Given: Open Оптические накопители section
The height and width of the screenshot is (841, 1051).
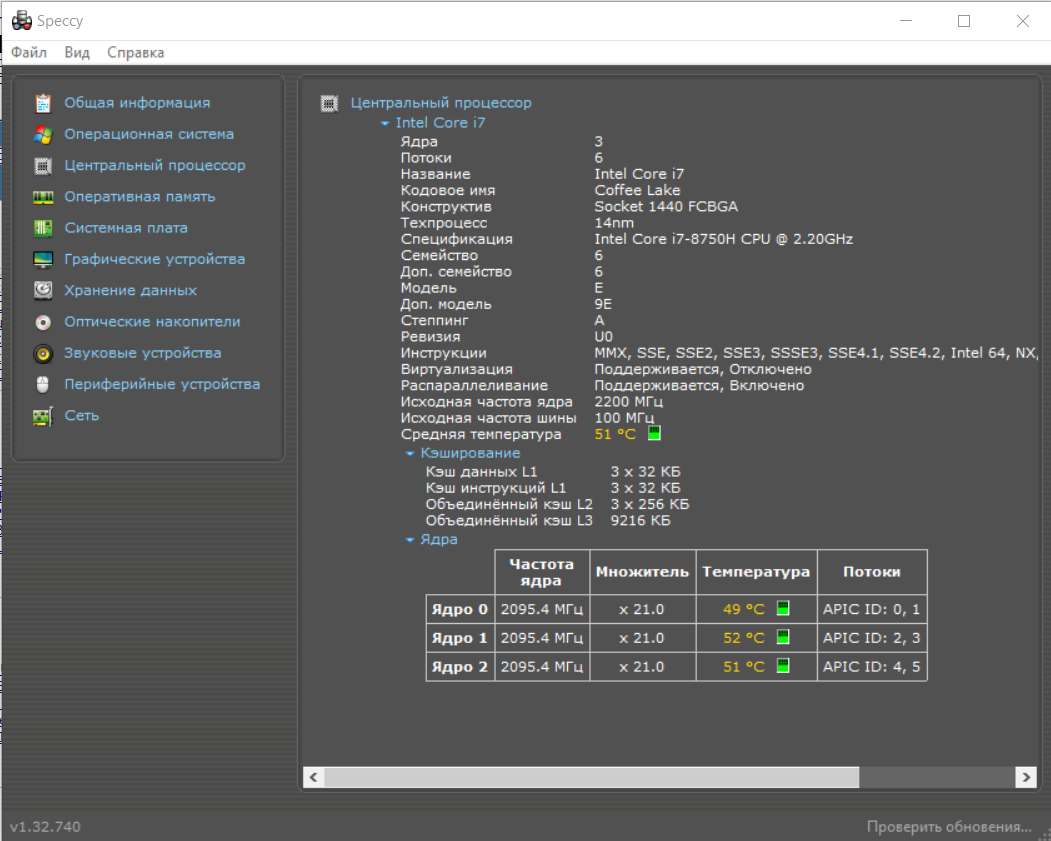Looking at the screenshot, I should (x=152, y=322).
